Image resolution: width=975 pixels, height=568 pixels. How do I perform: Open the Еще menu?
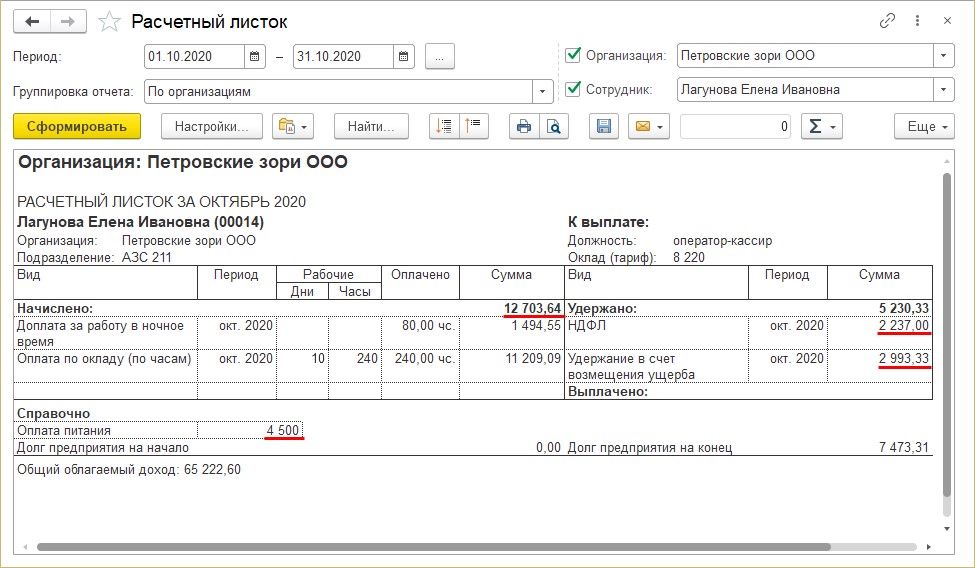point(922,126)
